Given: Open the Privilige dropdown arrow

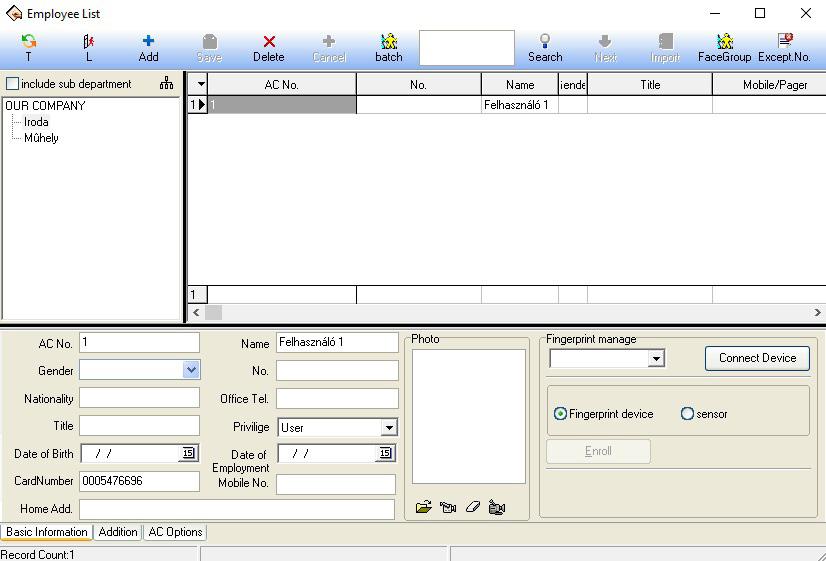Looking at the screenshot, I should tap(389, 427).
